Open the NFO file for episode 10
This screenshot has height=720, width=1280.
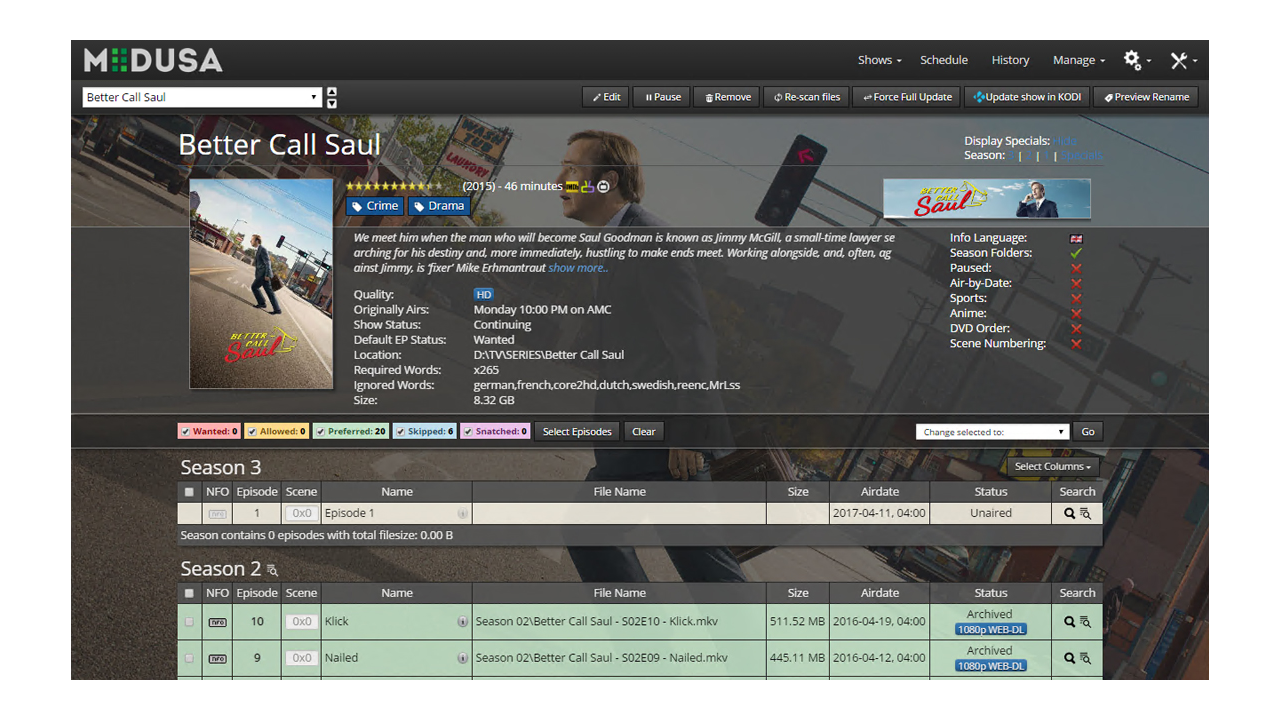click(217, 621)
